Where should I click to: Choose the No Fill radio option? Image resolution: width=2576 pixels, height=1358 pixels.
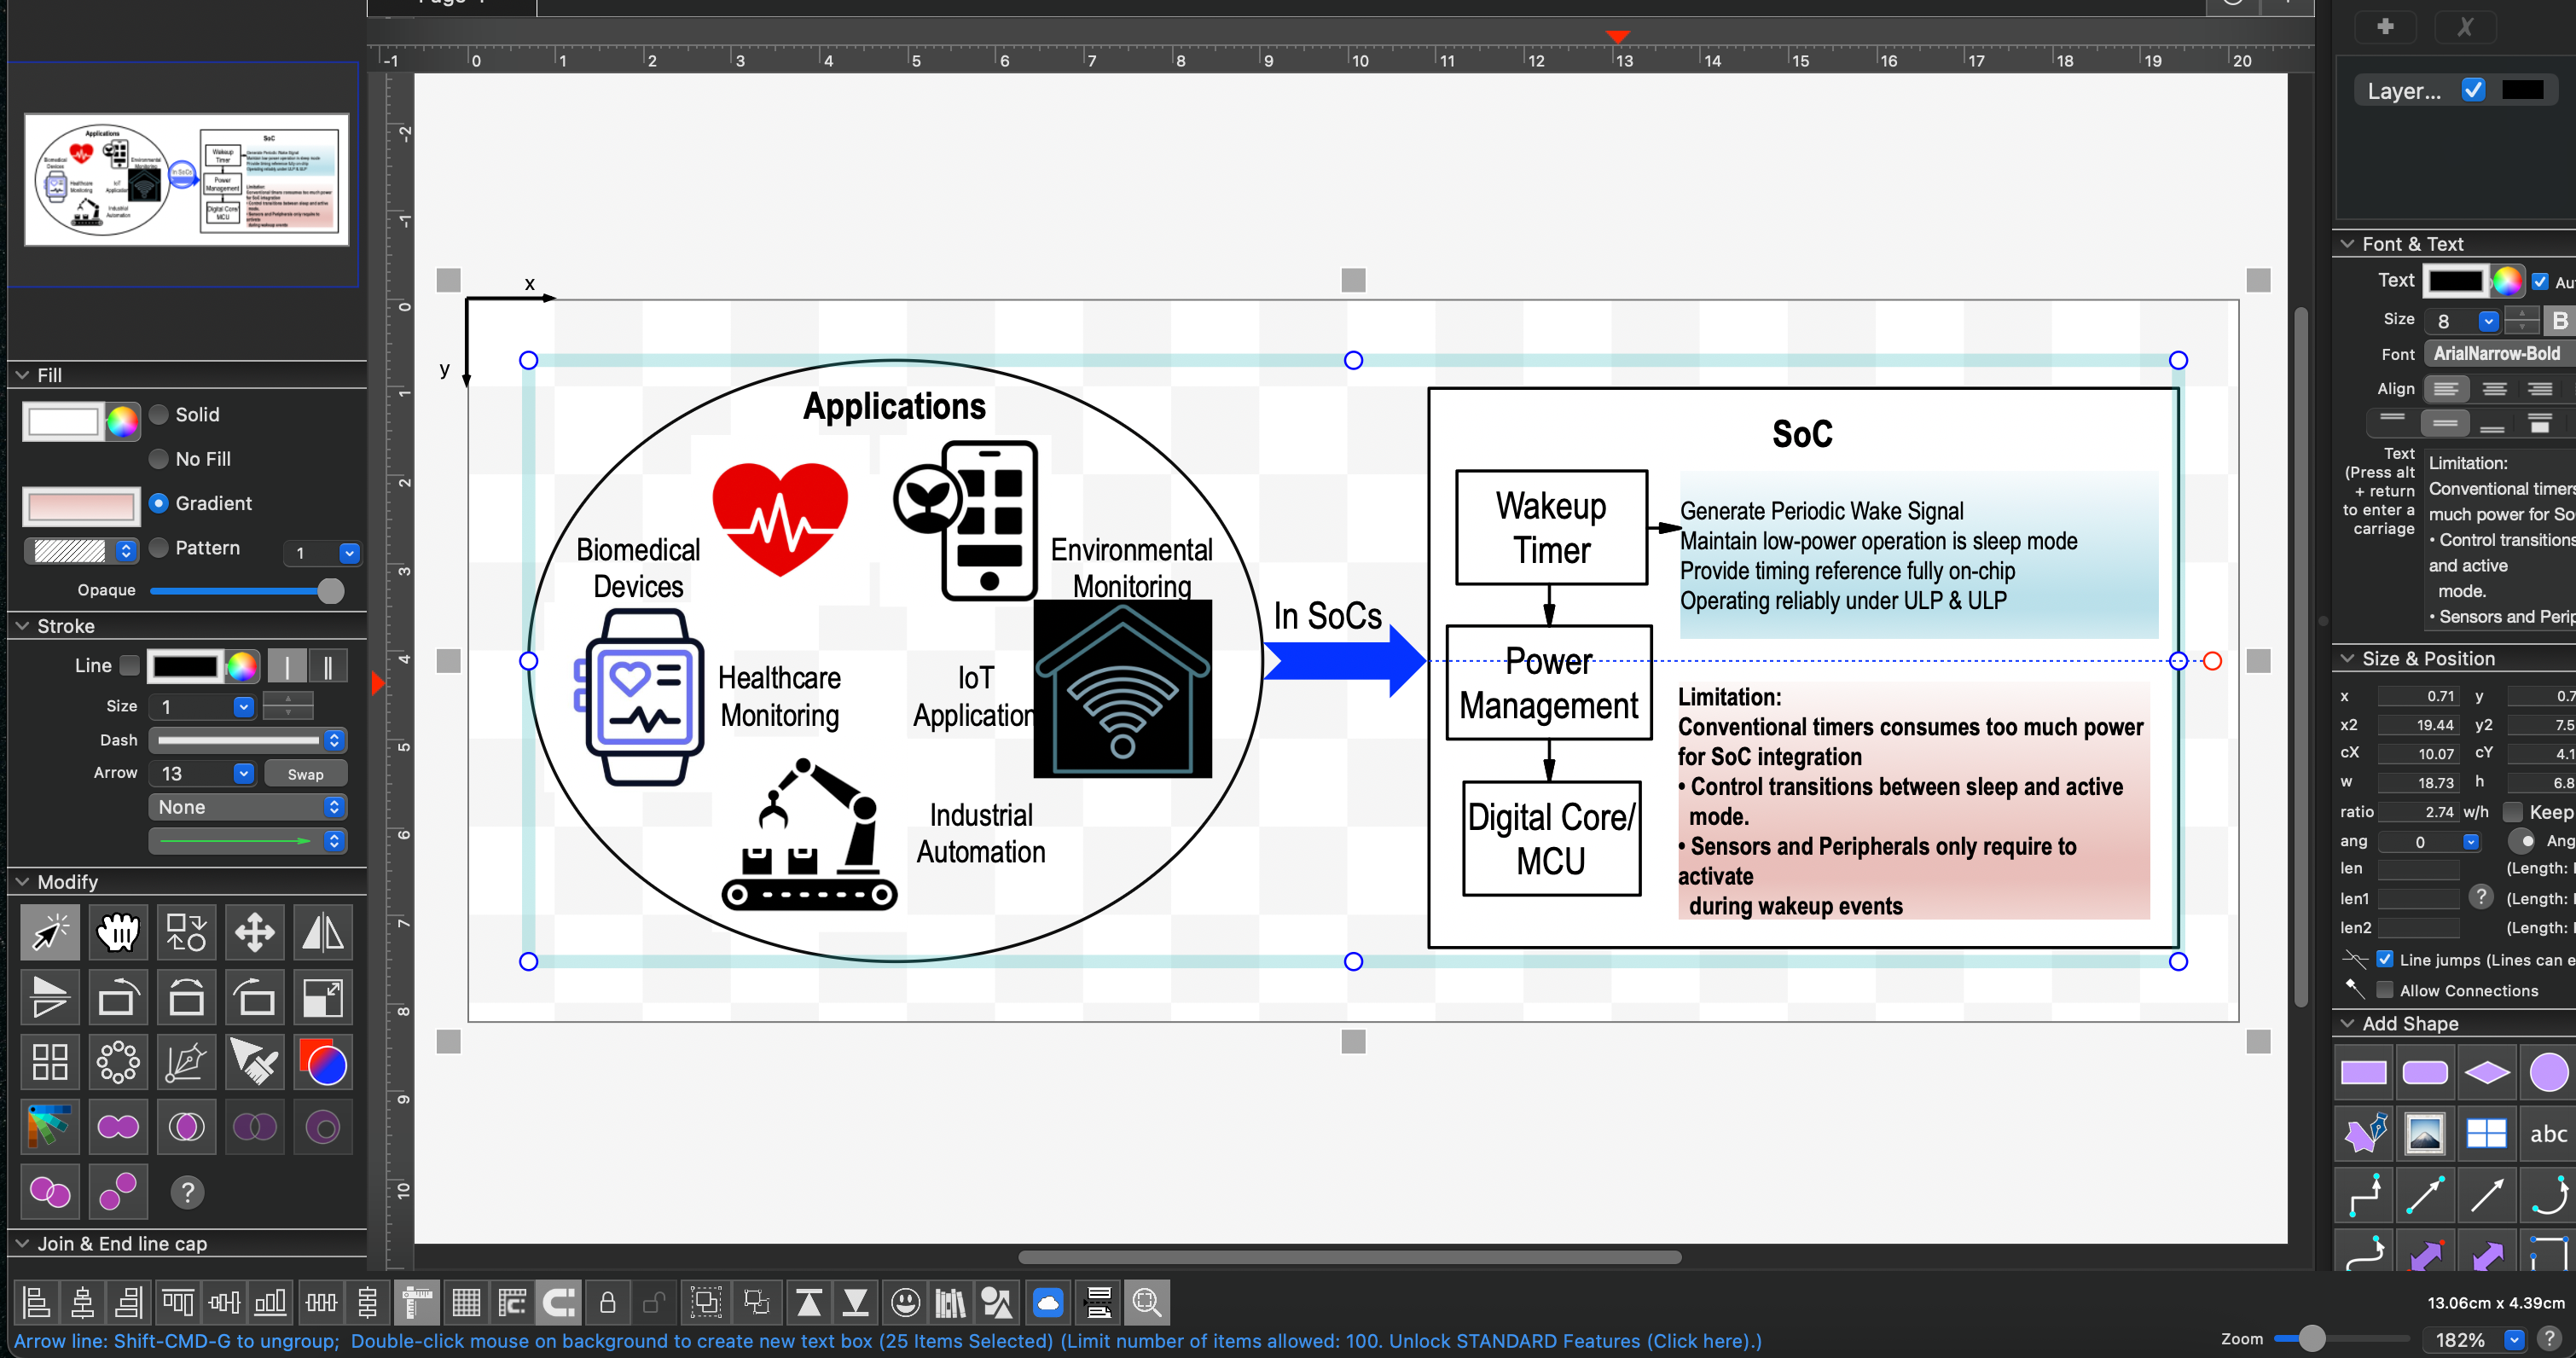(159, 459)
